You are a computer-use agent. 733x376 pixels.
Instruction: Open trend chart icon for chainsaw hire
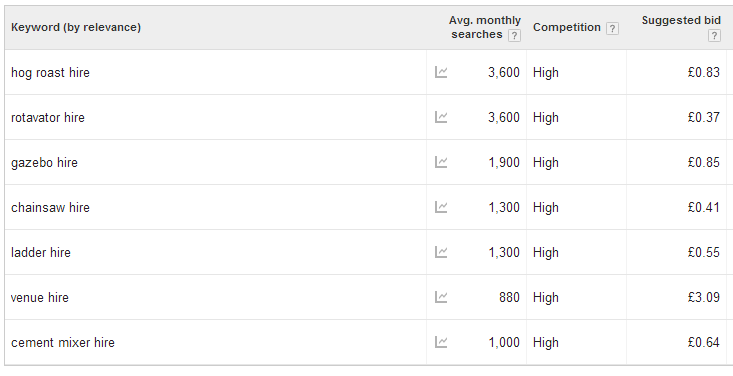[x=441, y=207]
